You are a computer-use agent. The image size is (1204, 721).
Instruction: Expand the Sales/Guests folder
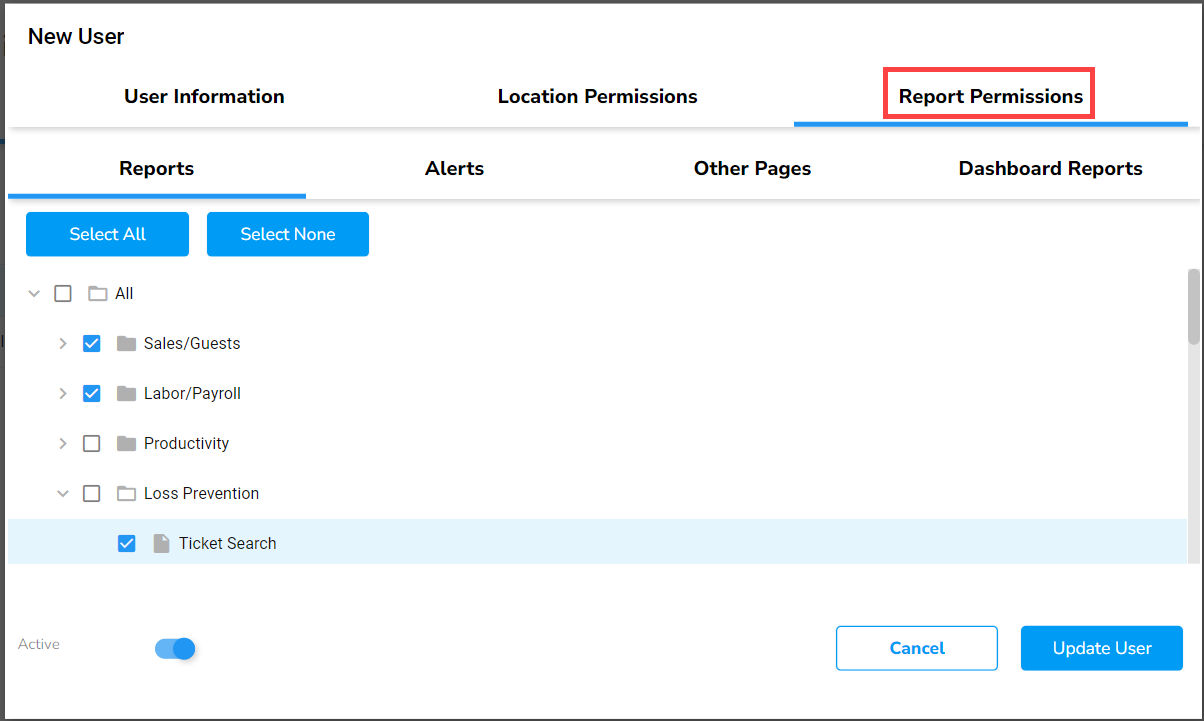coord(63,344)
